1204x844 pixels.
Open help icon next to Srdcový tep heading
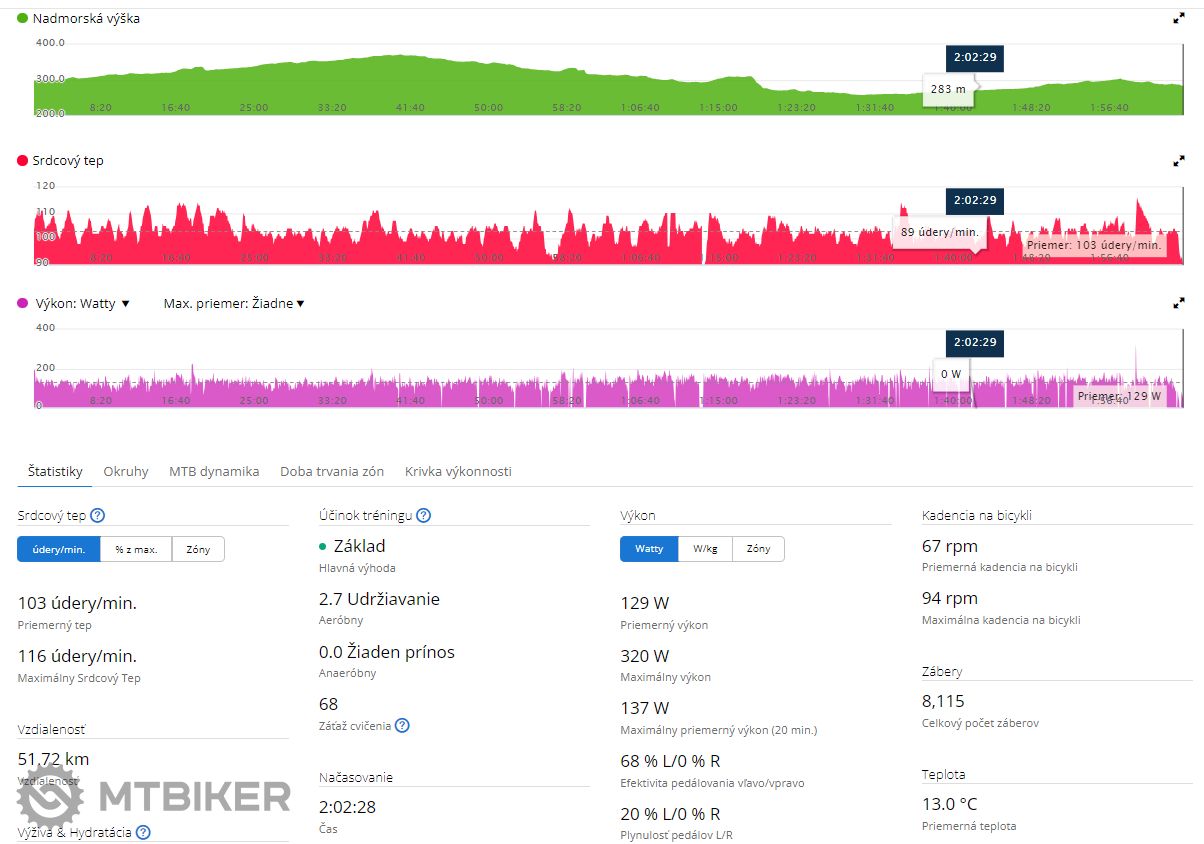[x=97, y=516]
